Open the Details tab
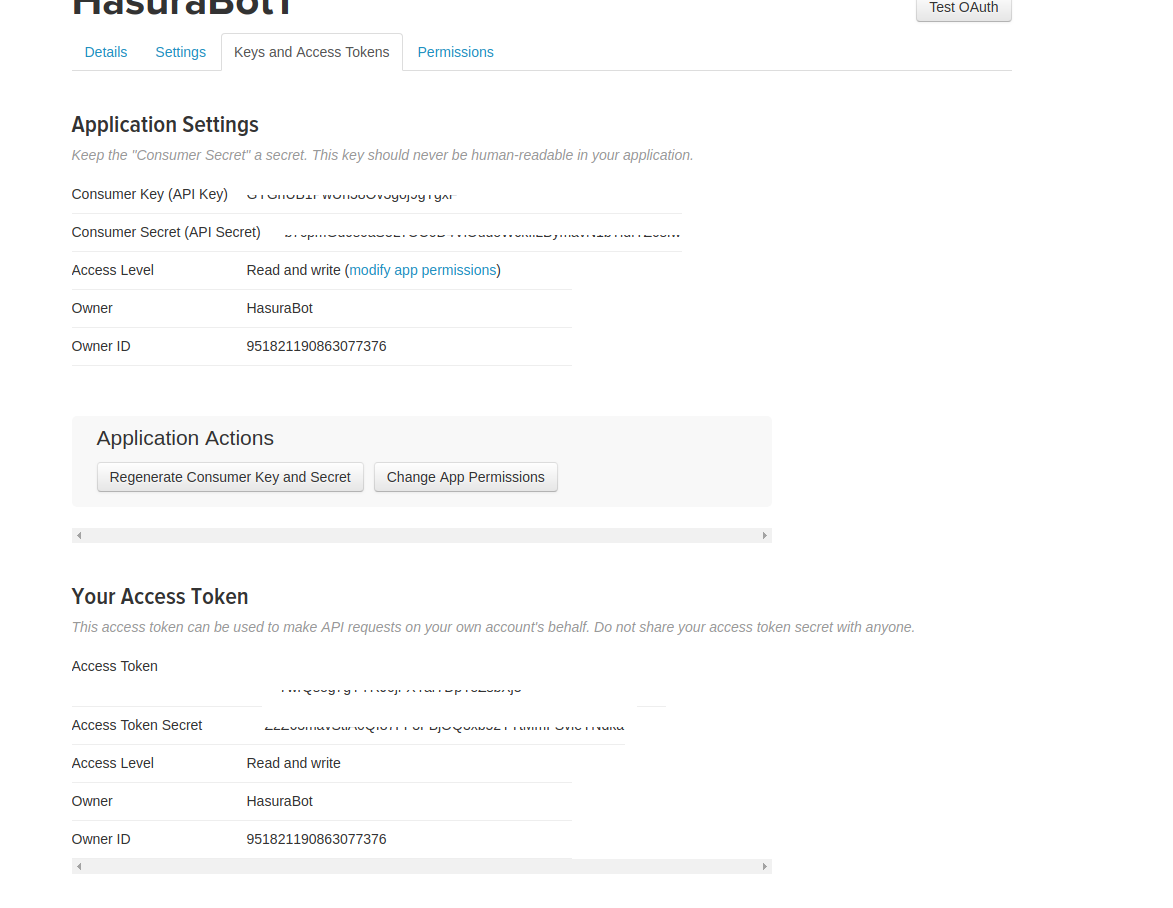The width and height of the screenshot is (1173, 908). (x=105, y=52)
